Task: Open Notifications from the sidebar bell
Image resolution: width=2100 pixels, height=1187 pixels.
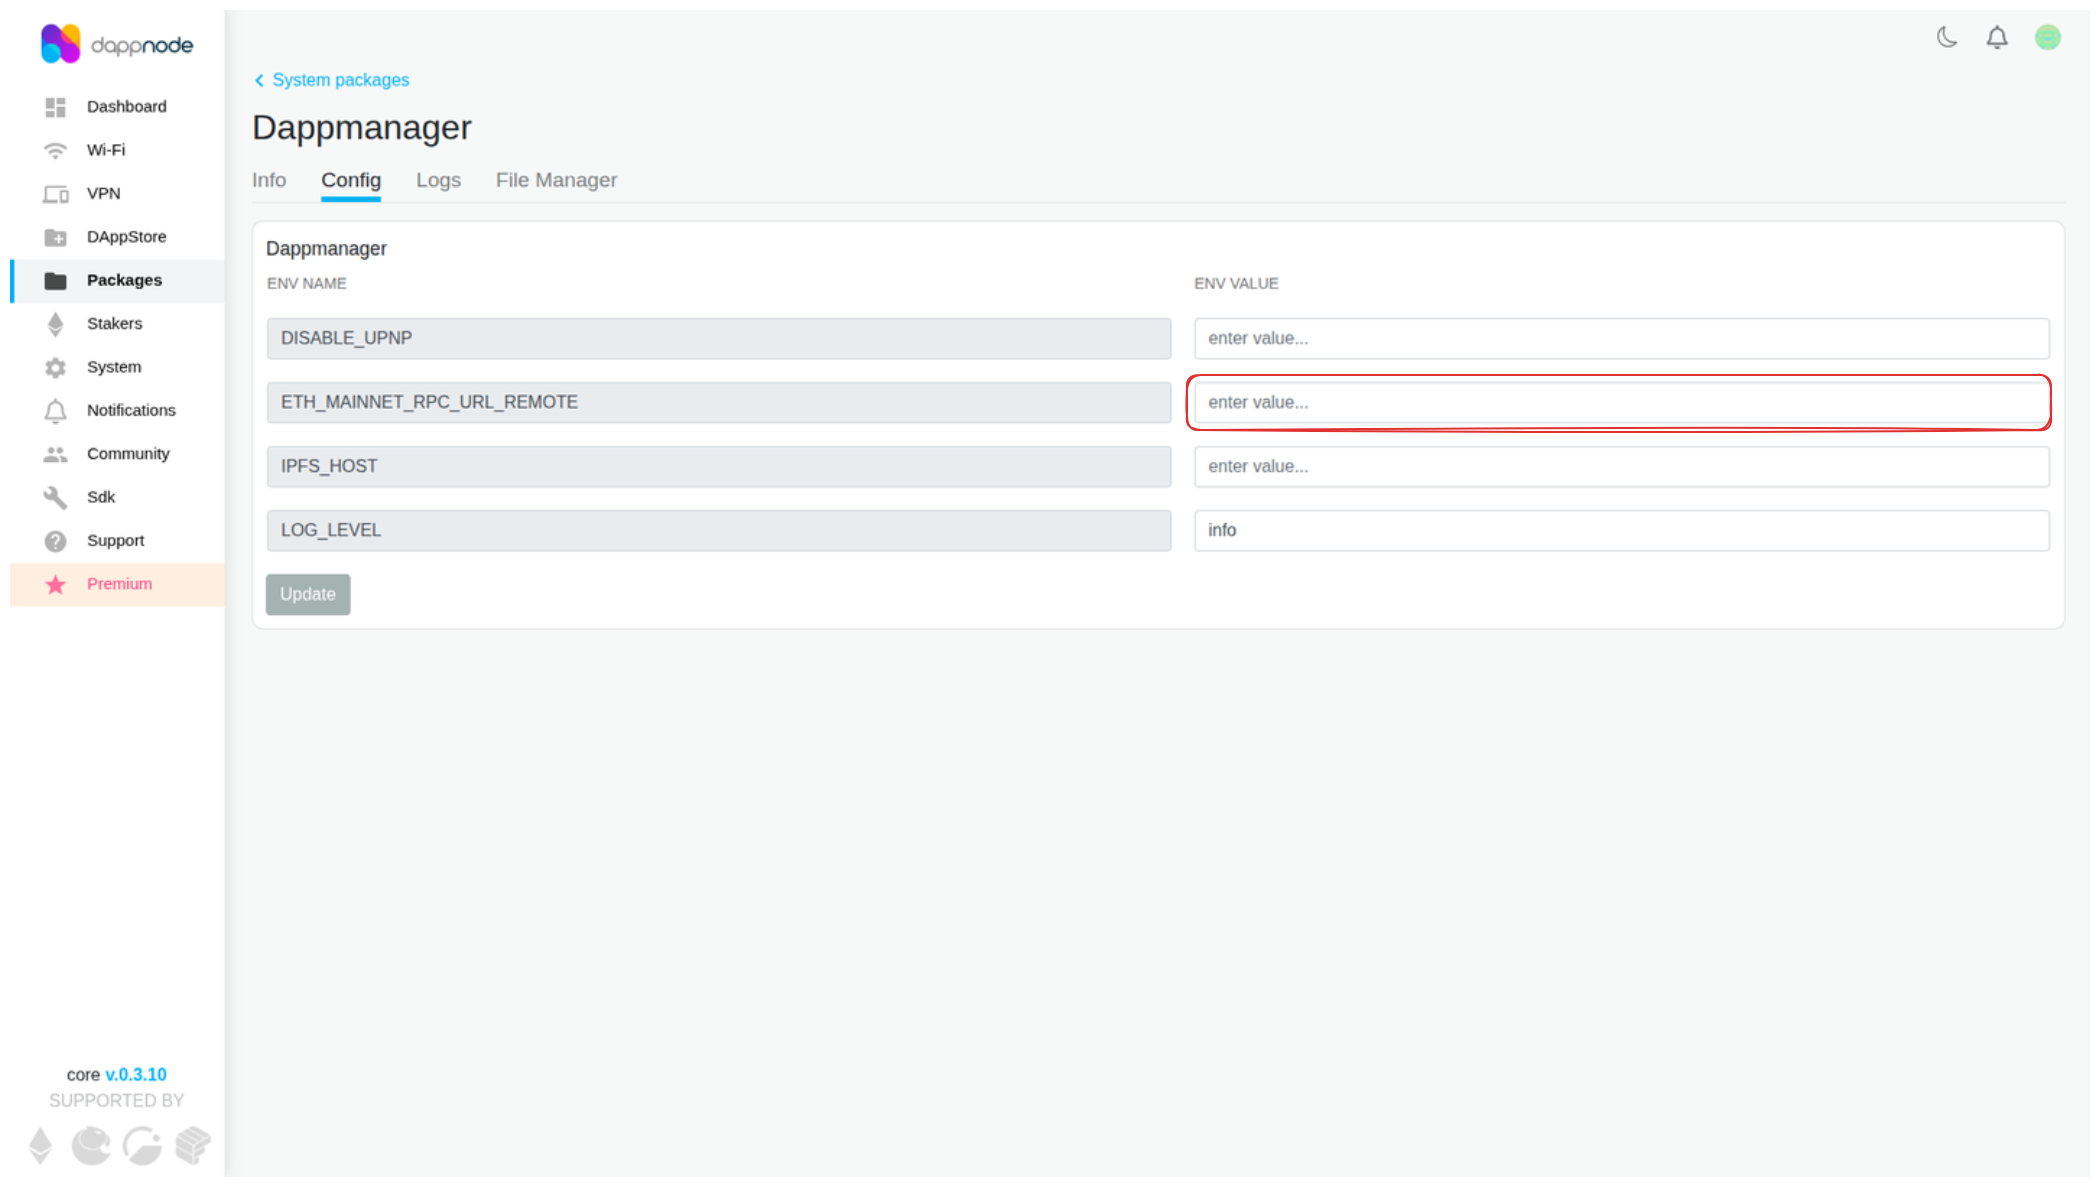Action: [57, 410]
